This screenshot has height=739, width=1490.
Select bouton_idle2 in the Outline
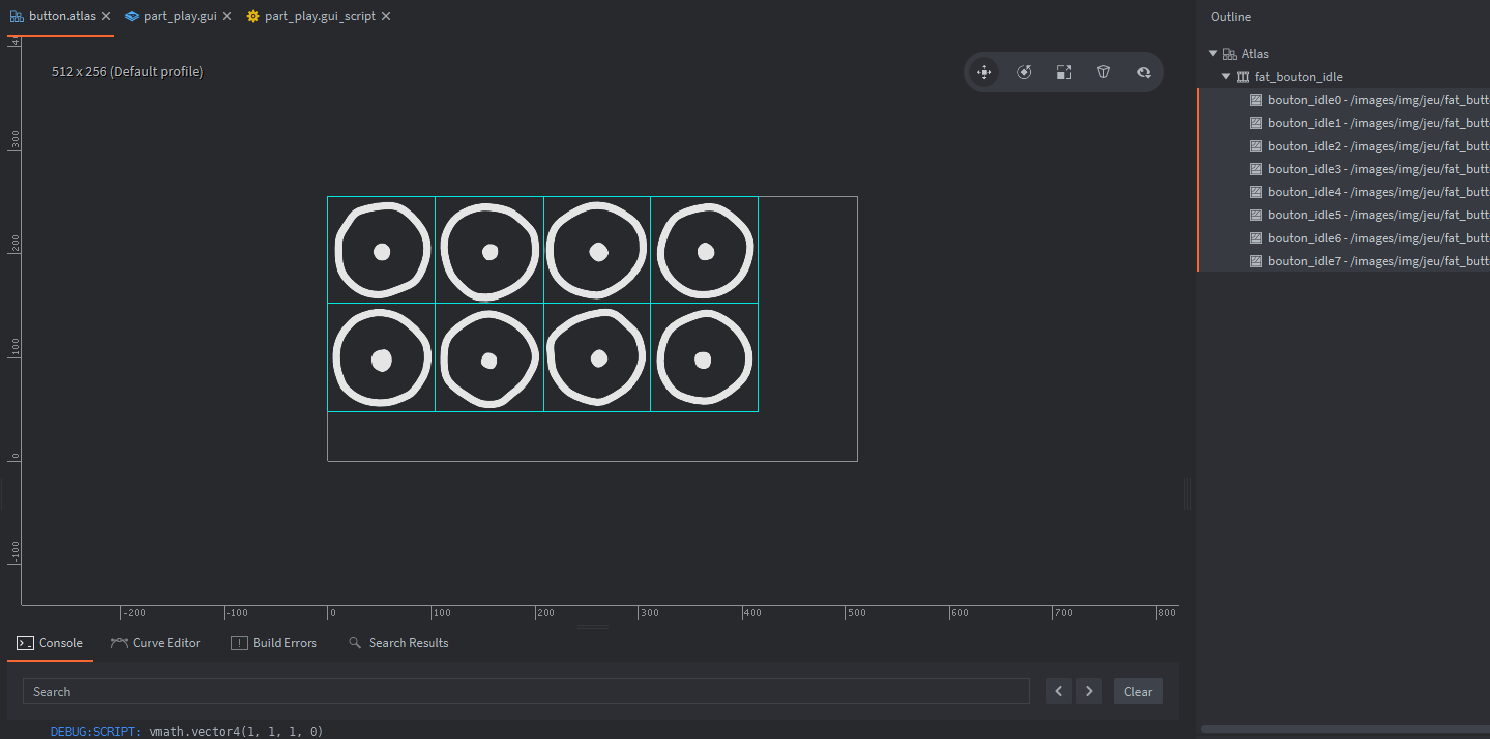tap(1343, 146)
